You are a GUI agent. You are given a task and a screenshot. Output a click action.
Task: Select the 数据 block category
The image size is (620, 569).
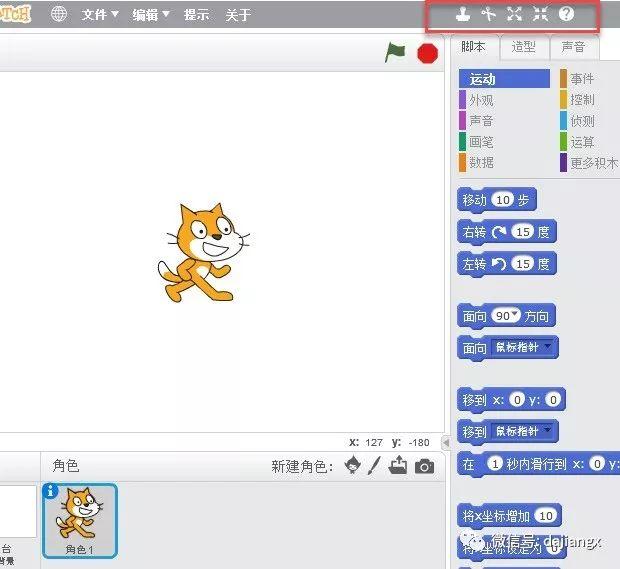tap(476, 162)
